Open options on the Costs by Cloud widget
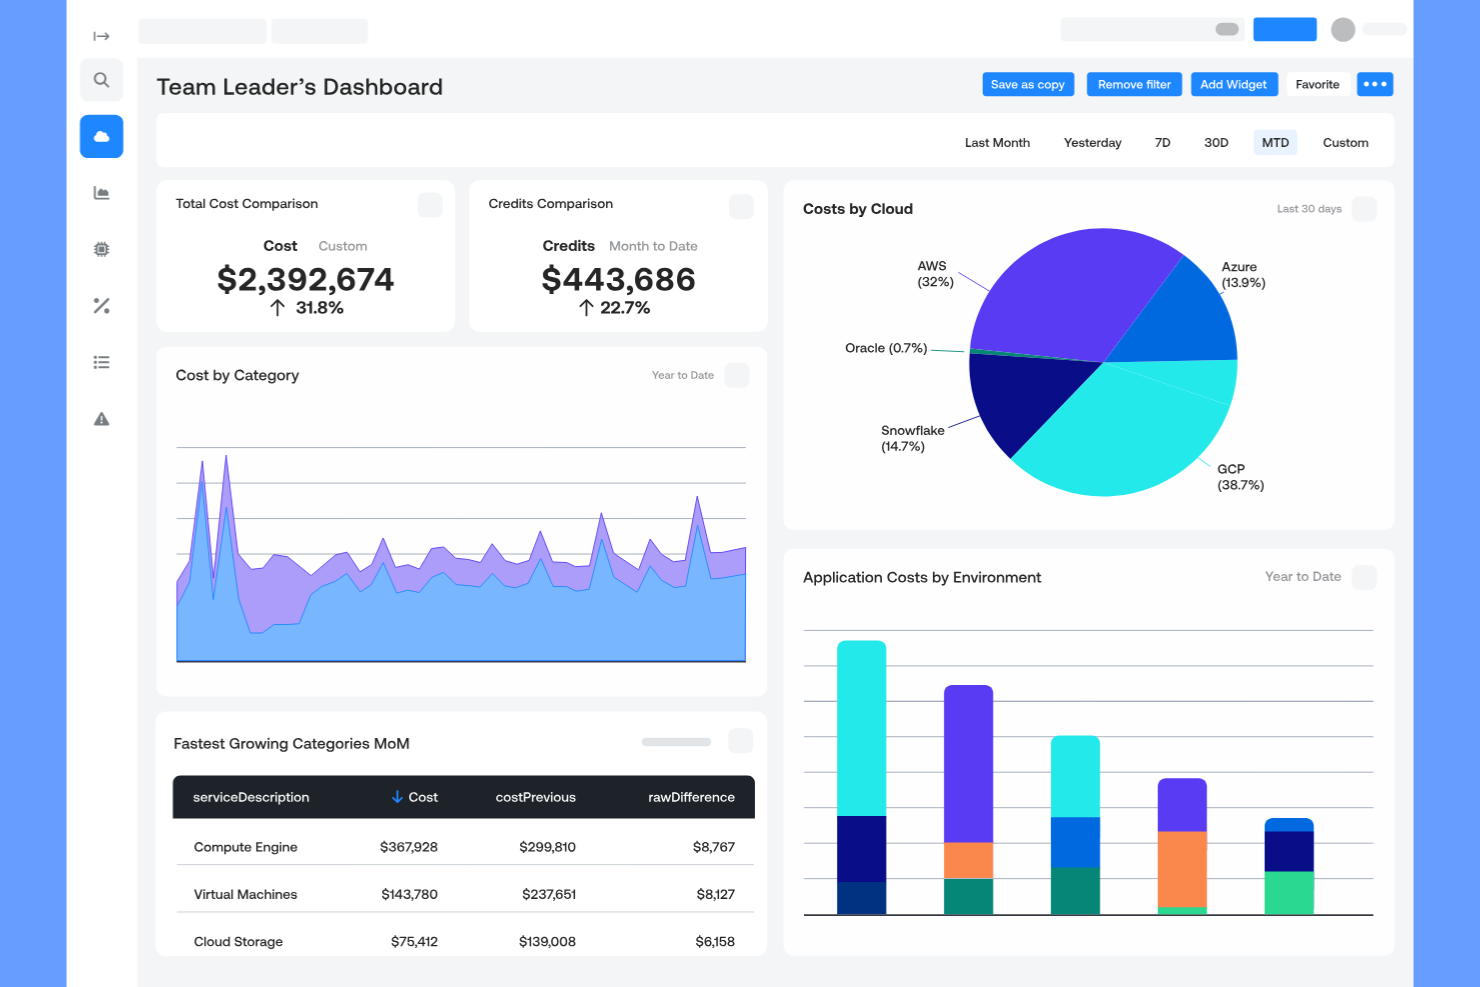 [1363, 209]
